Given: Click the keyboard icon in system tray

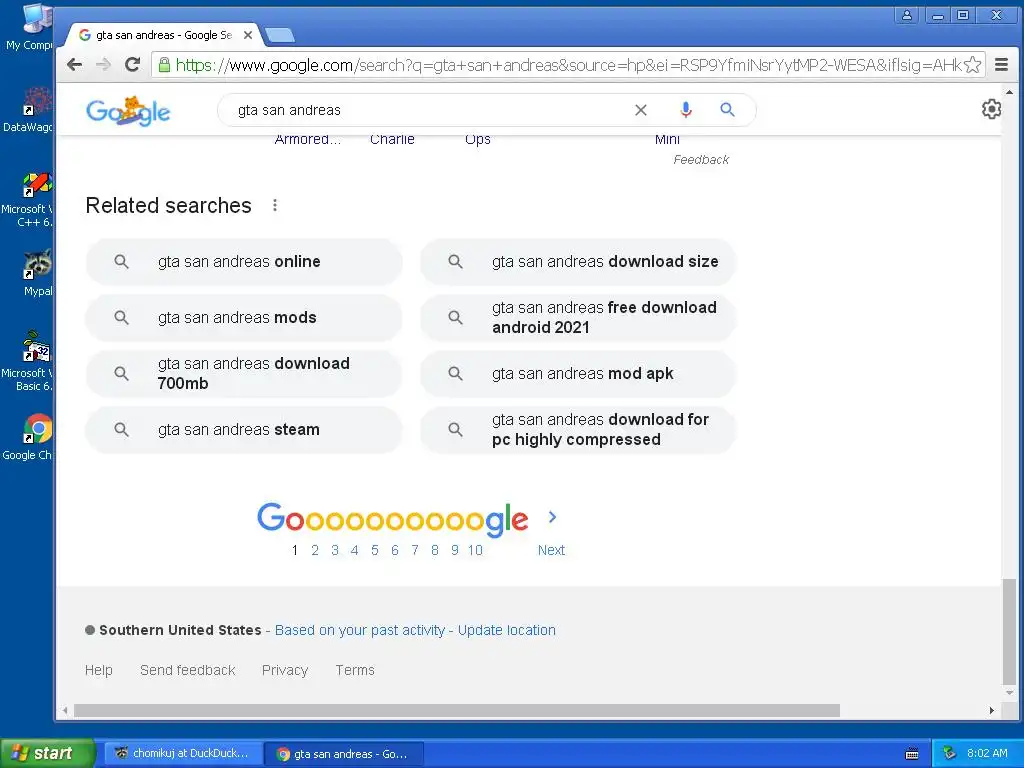Looking at the screenshot, I should 912,754.
